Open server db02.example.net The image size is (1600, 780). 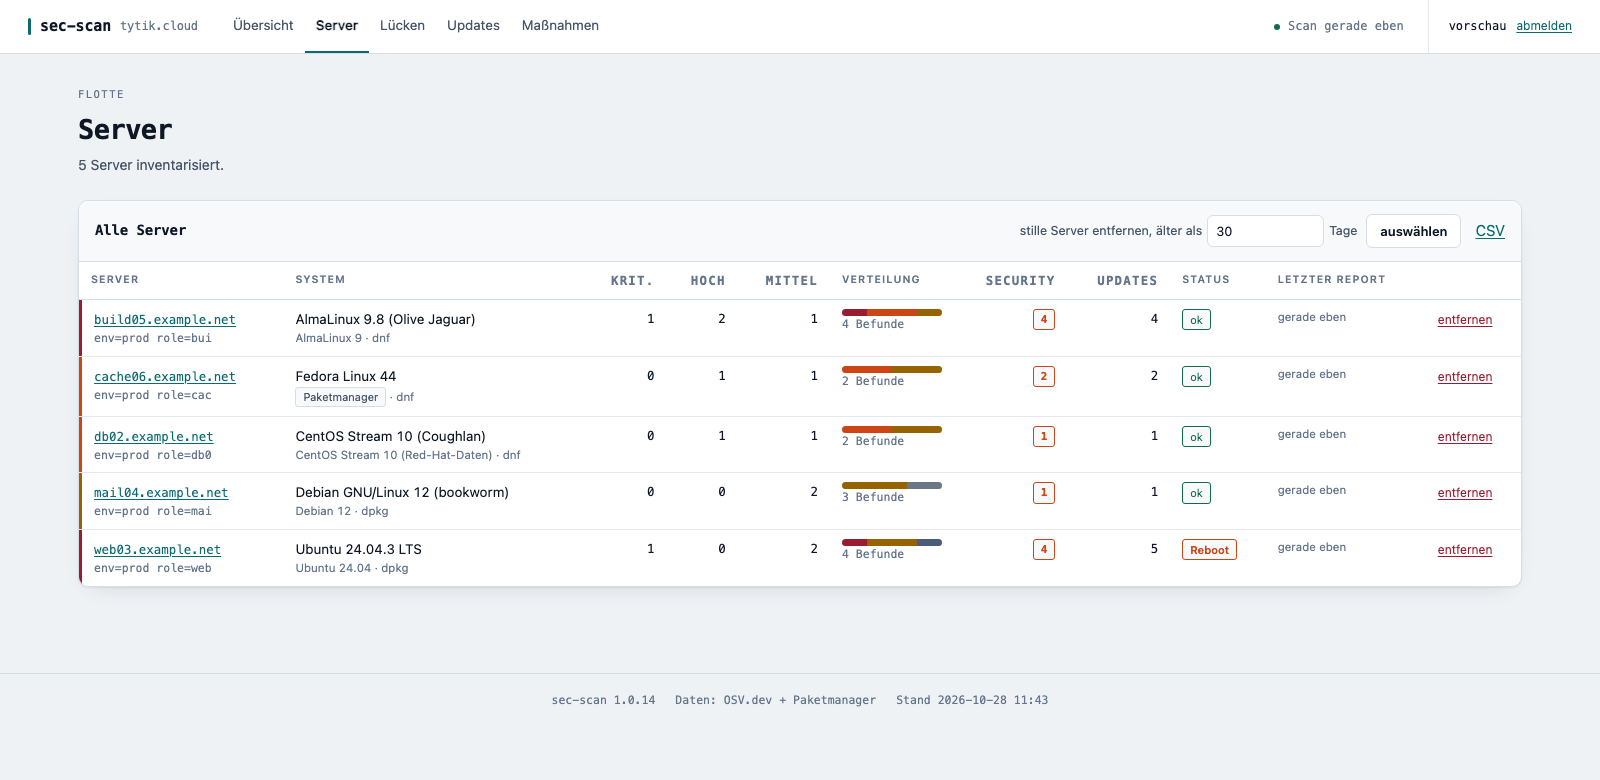(153, 437)
